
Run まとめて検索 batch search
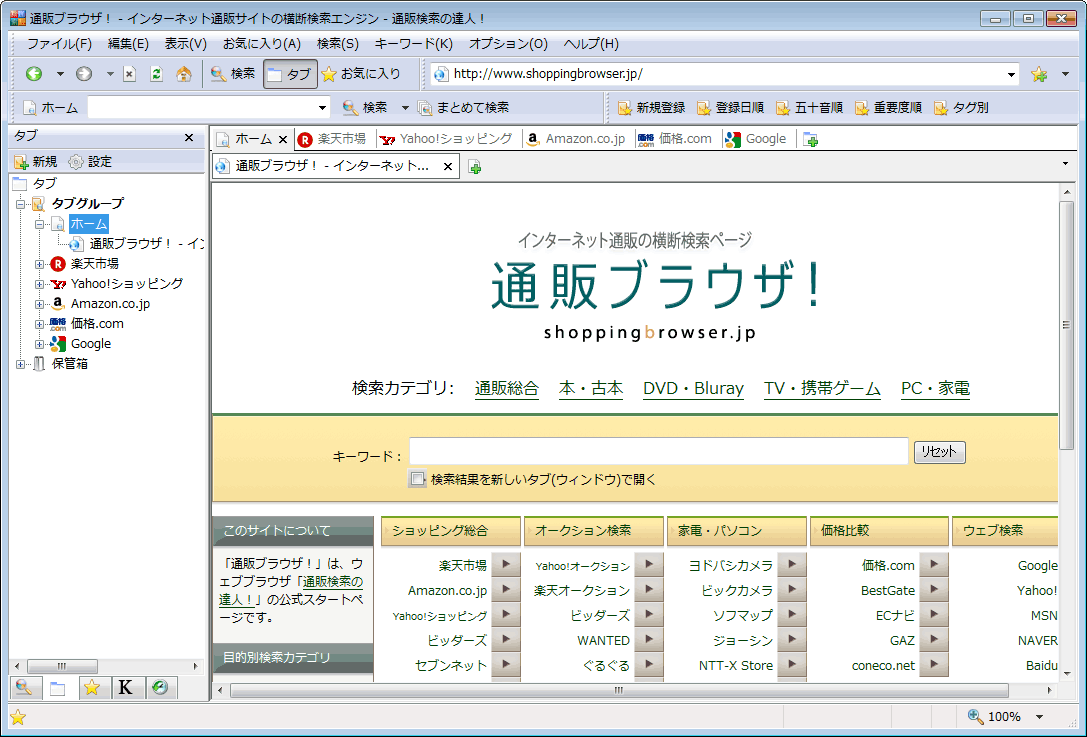pos(464,107)
